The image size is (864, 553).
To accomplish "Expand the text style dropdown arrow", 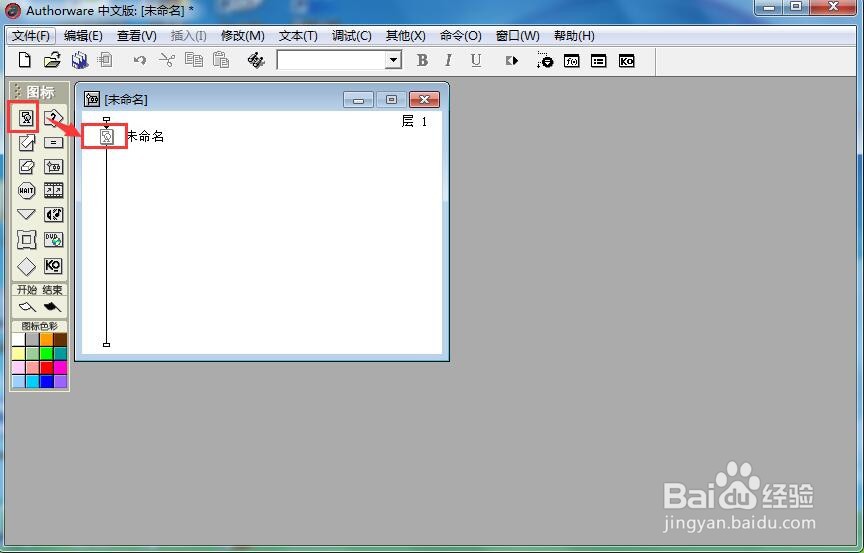I will (x=393, y=60).
